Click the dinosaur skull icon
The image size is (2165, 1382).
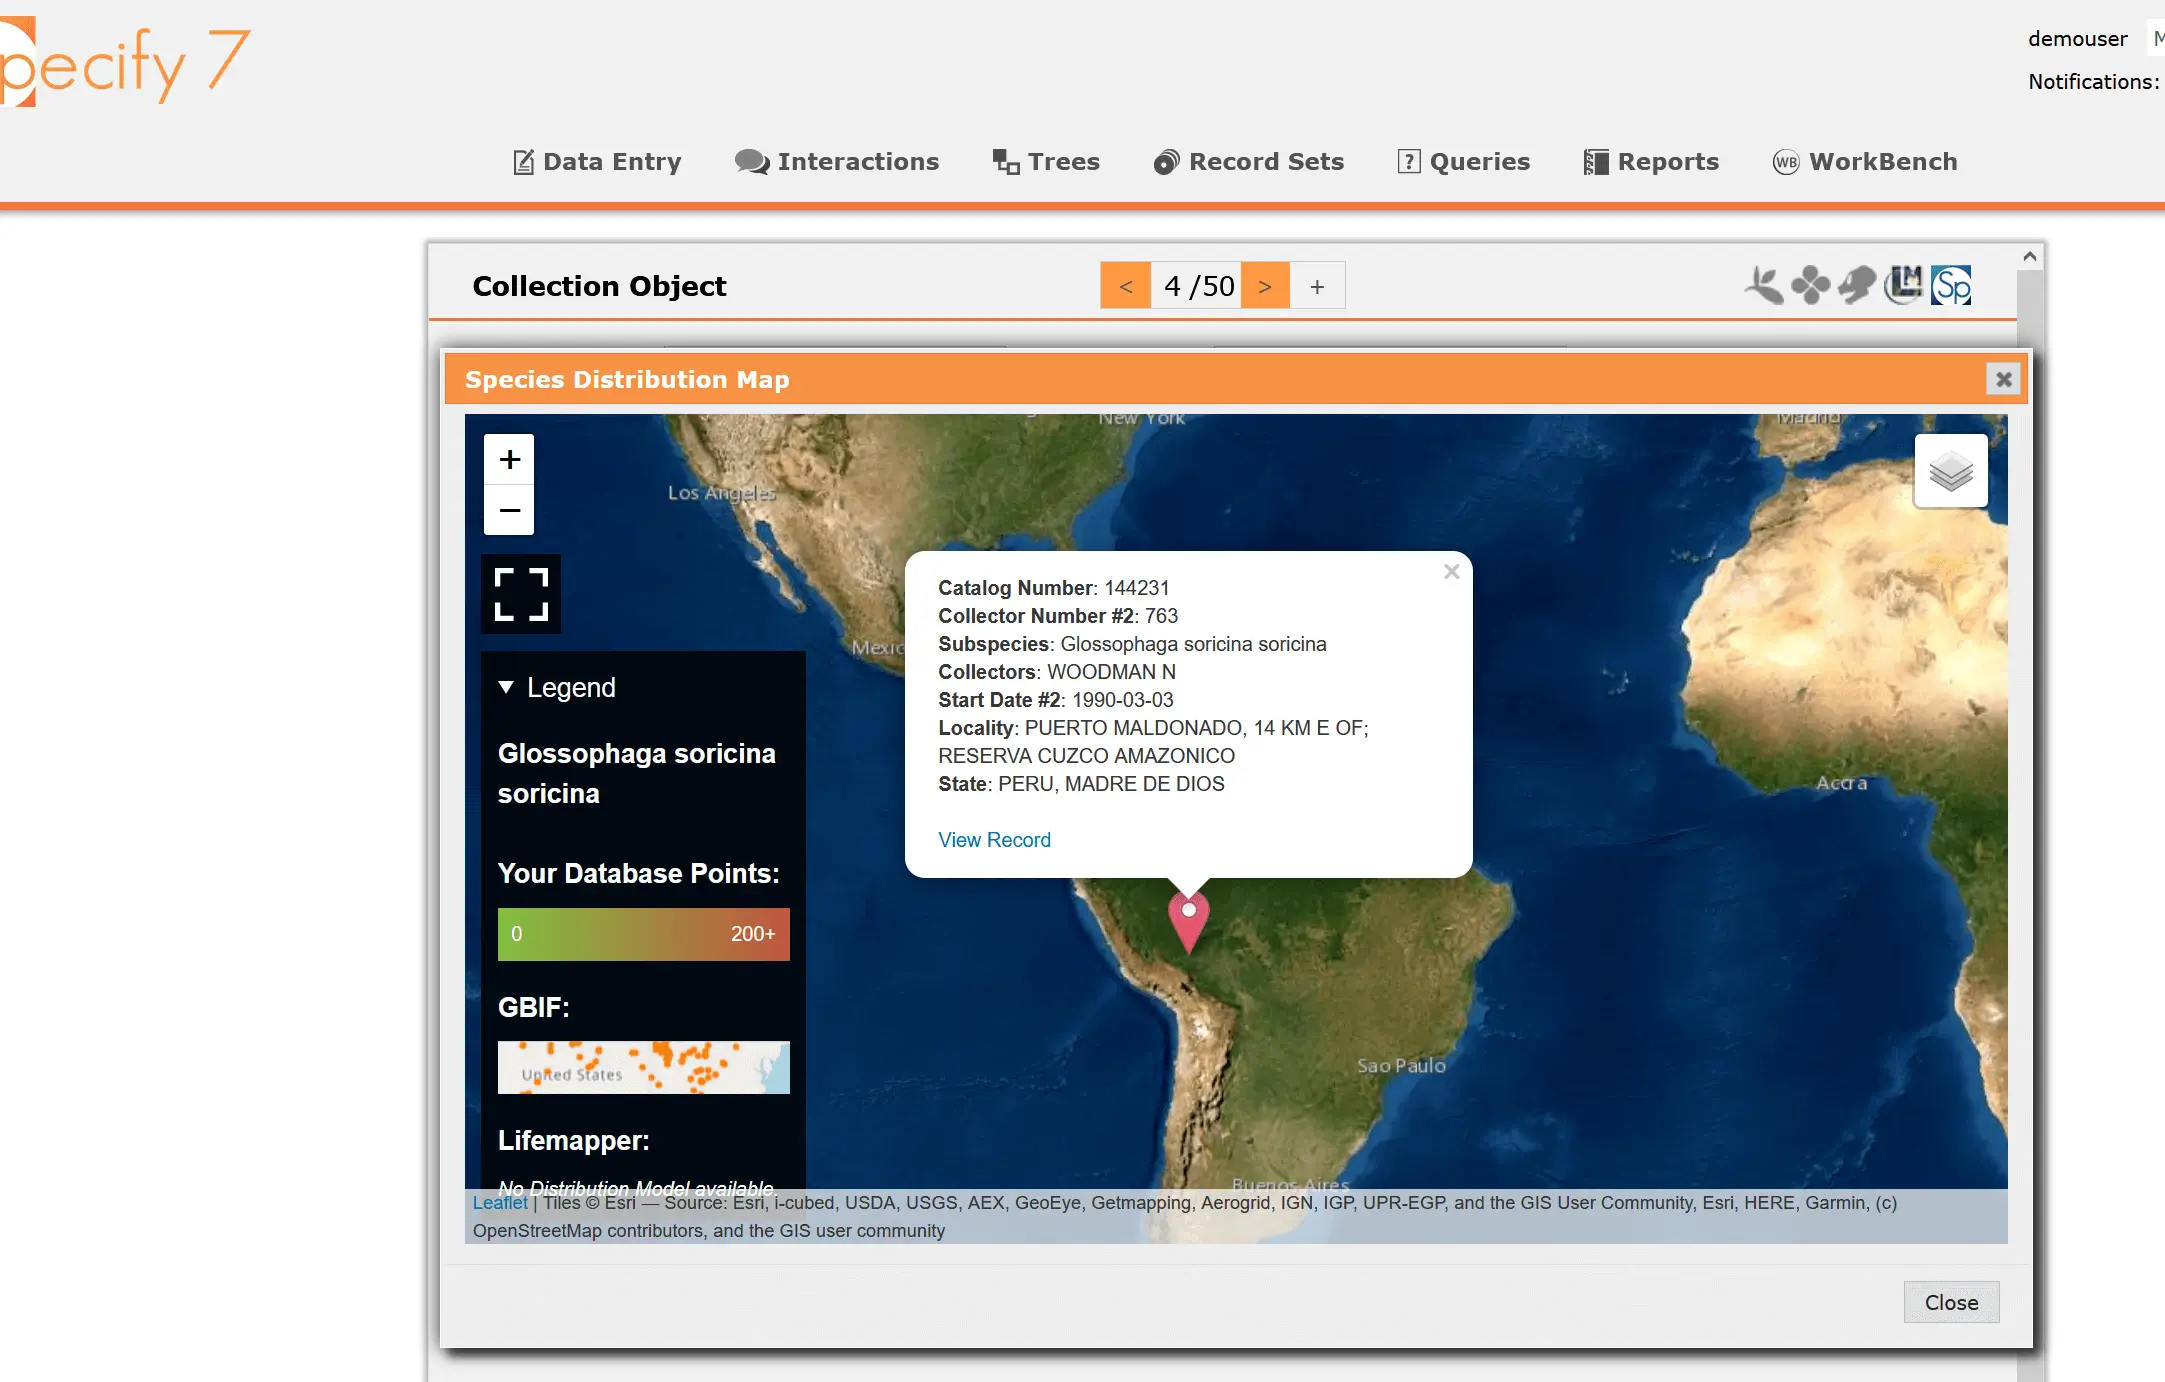tap(1857, 285)
